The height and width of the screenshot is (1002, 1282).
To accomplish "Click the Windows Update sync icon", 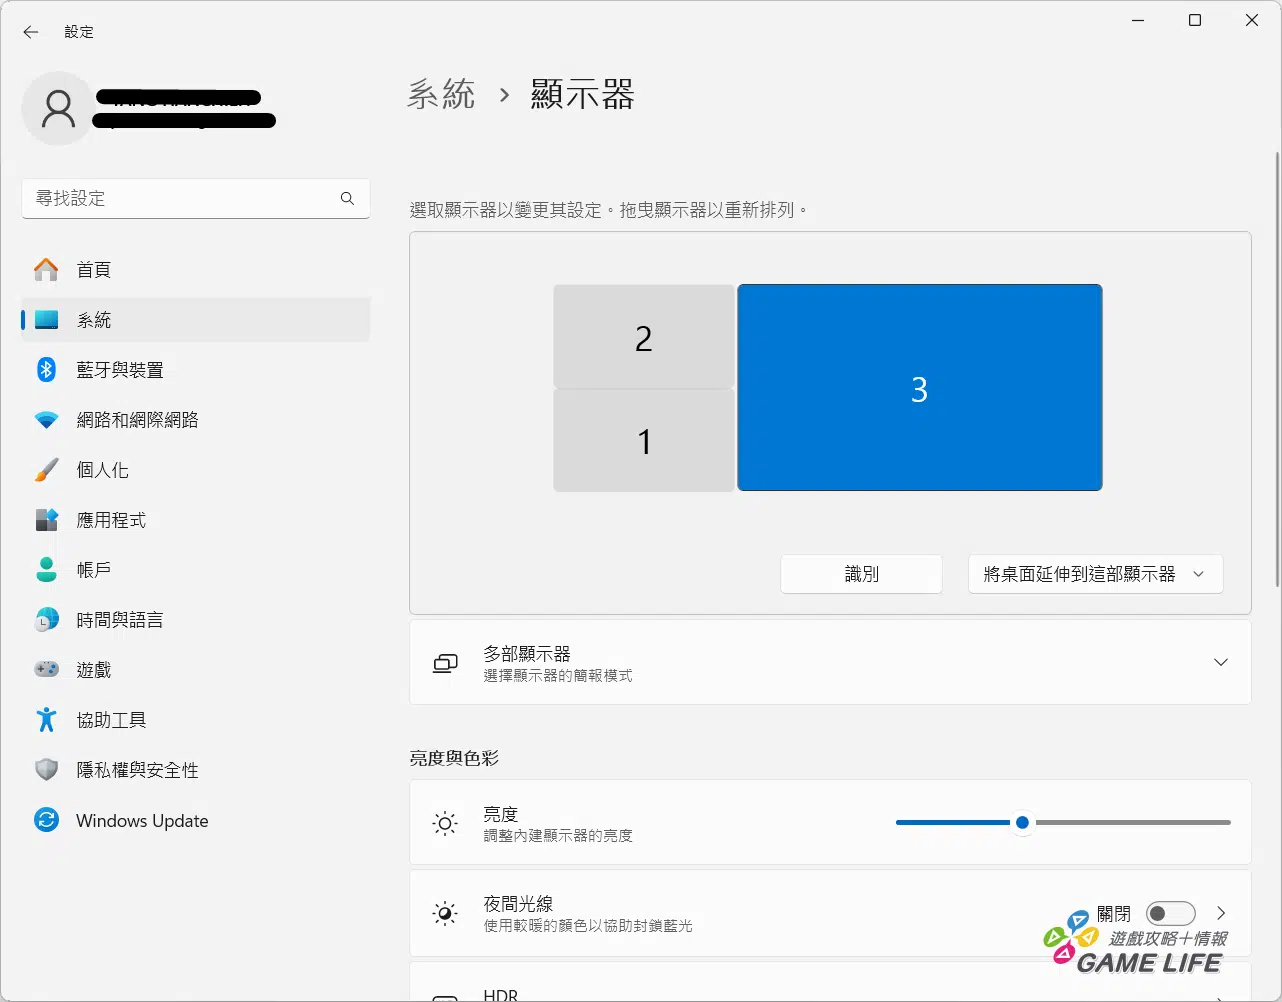I will point(46,821).
